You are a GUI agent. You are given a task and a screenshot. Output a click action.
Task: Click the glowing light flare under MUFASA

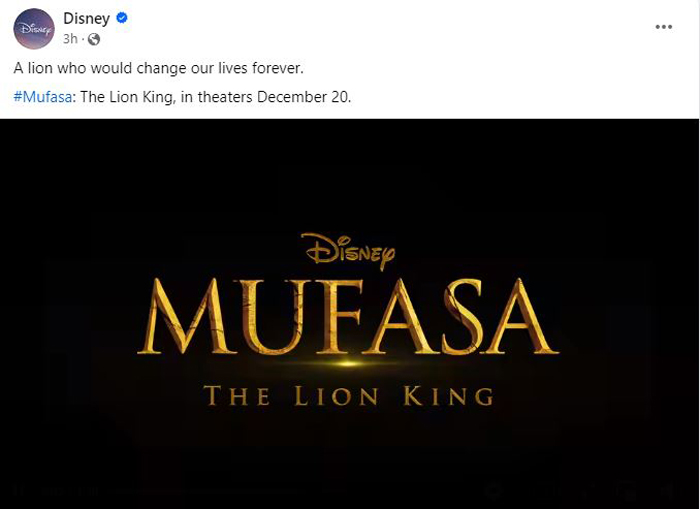pyautogui.click(x=348, y=363)
